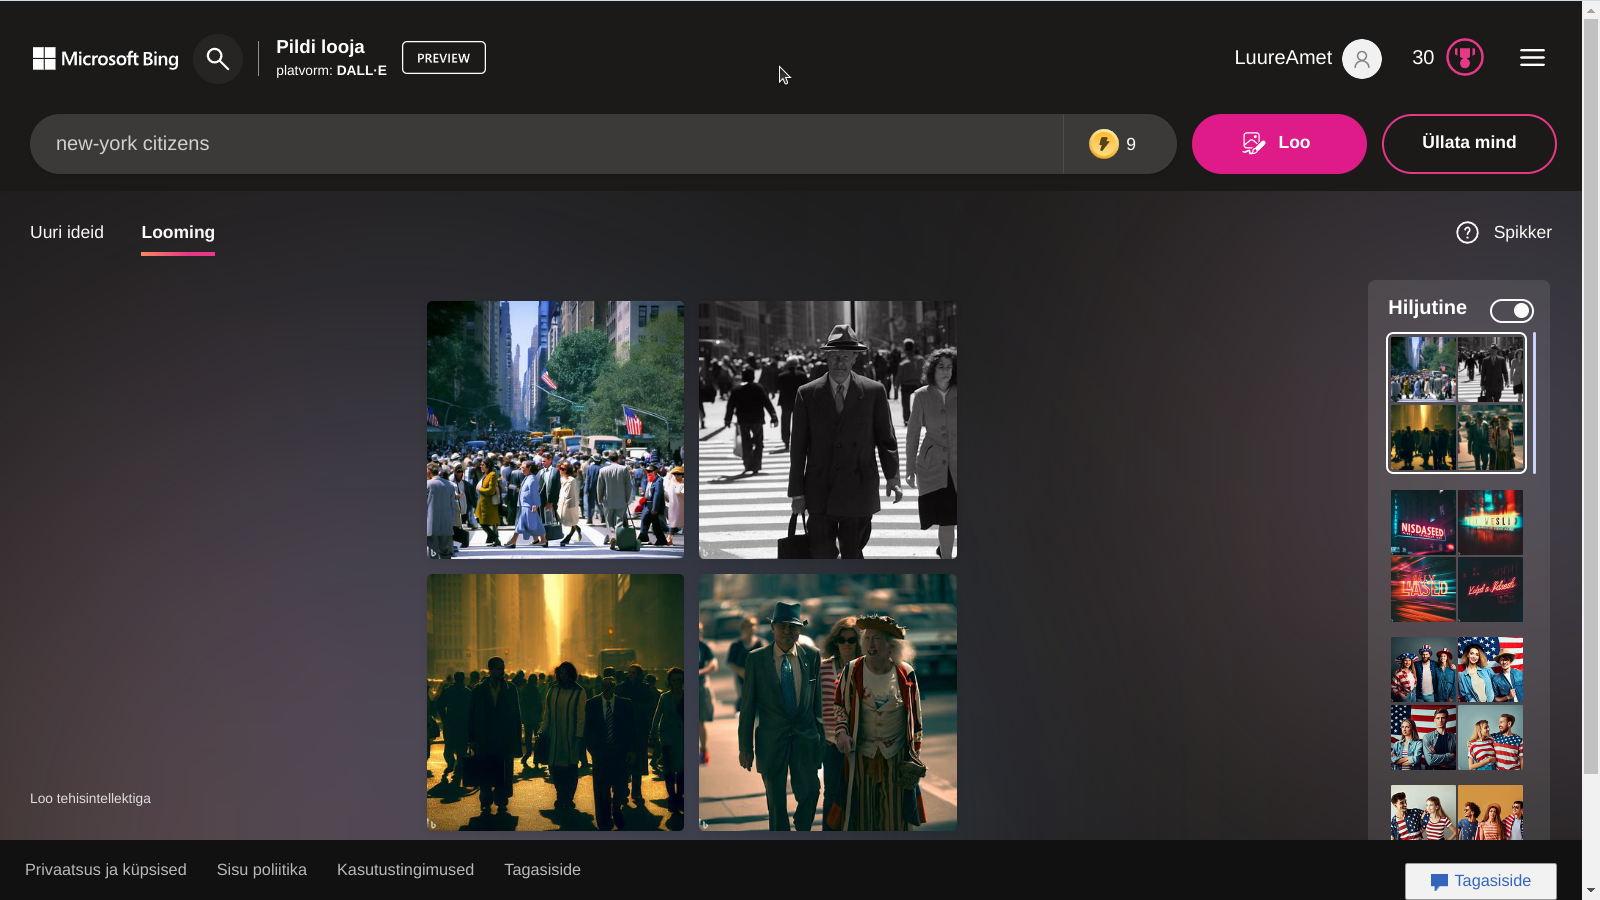The width and height of the screenshot is (1600, 900).
Task: Open Bing search with magnifier icon
Action: 218,59
